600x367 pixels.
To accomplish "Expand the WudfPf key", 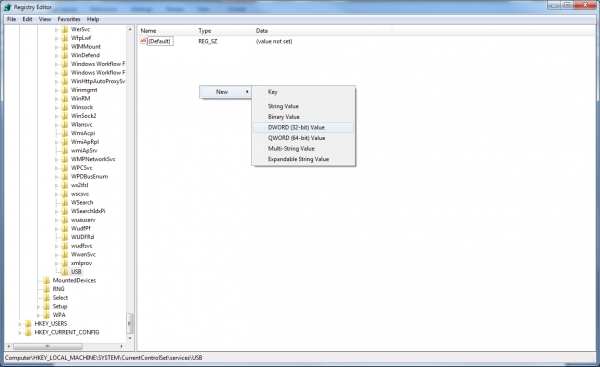I will click(56, 228).
